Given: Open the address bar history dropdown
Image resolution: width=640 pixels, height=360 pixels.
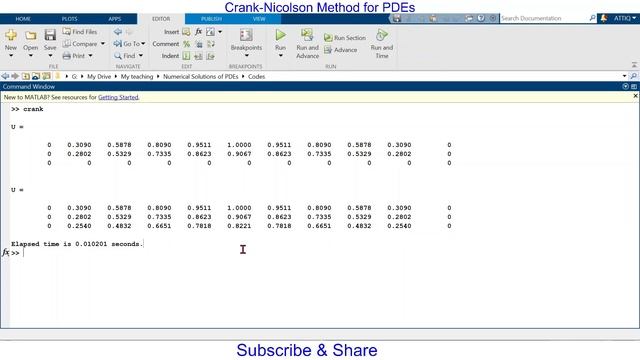Looking at the screenshot, I should tap(624, 76).
